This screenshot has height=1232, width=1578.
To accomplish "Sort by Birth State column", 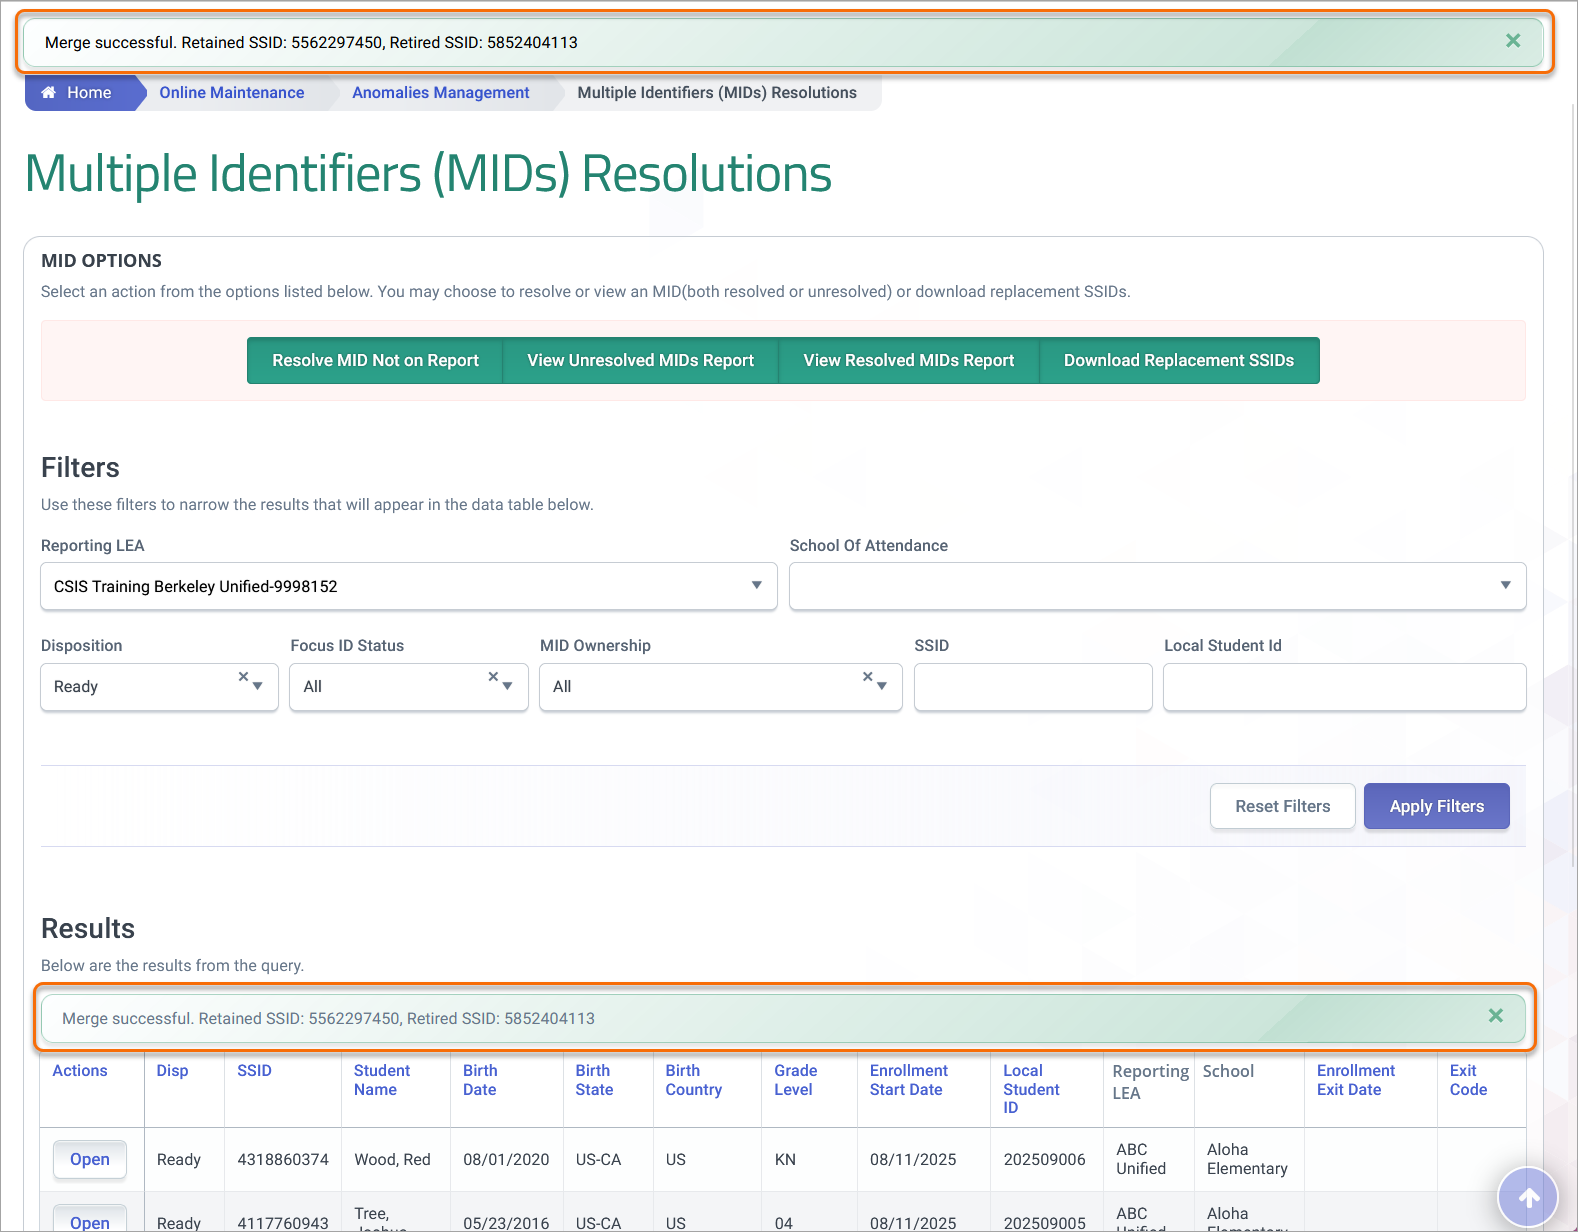I will 594,1080.
